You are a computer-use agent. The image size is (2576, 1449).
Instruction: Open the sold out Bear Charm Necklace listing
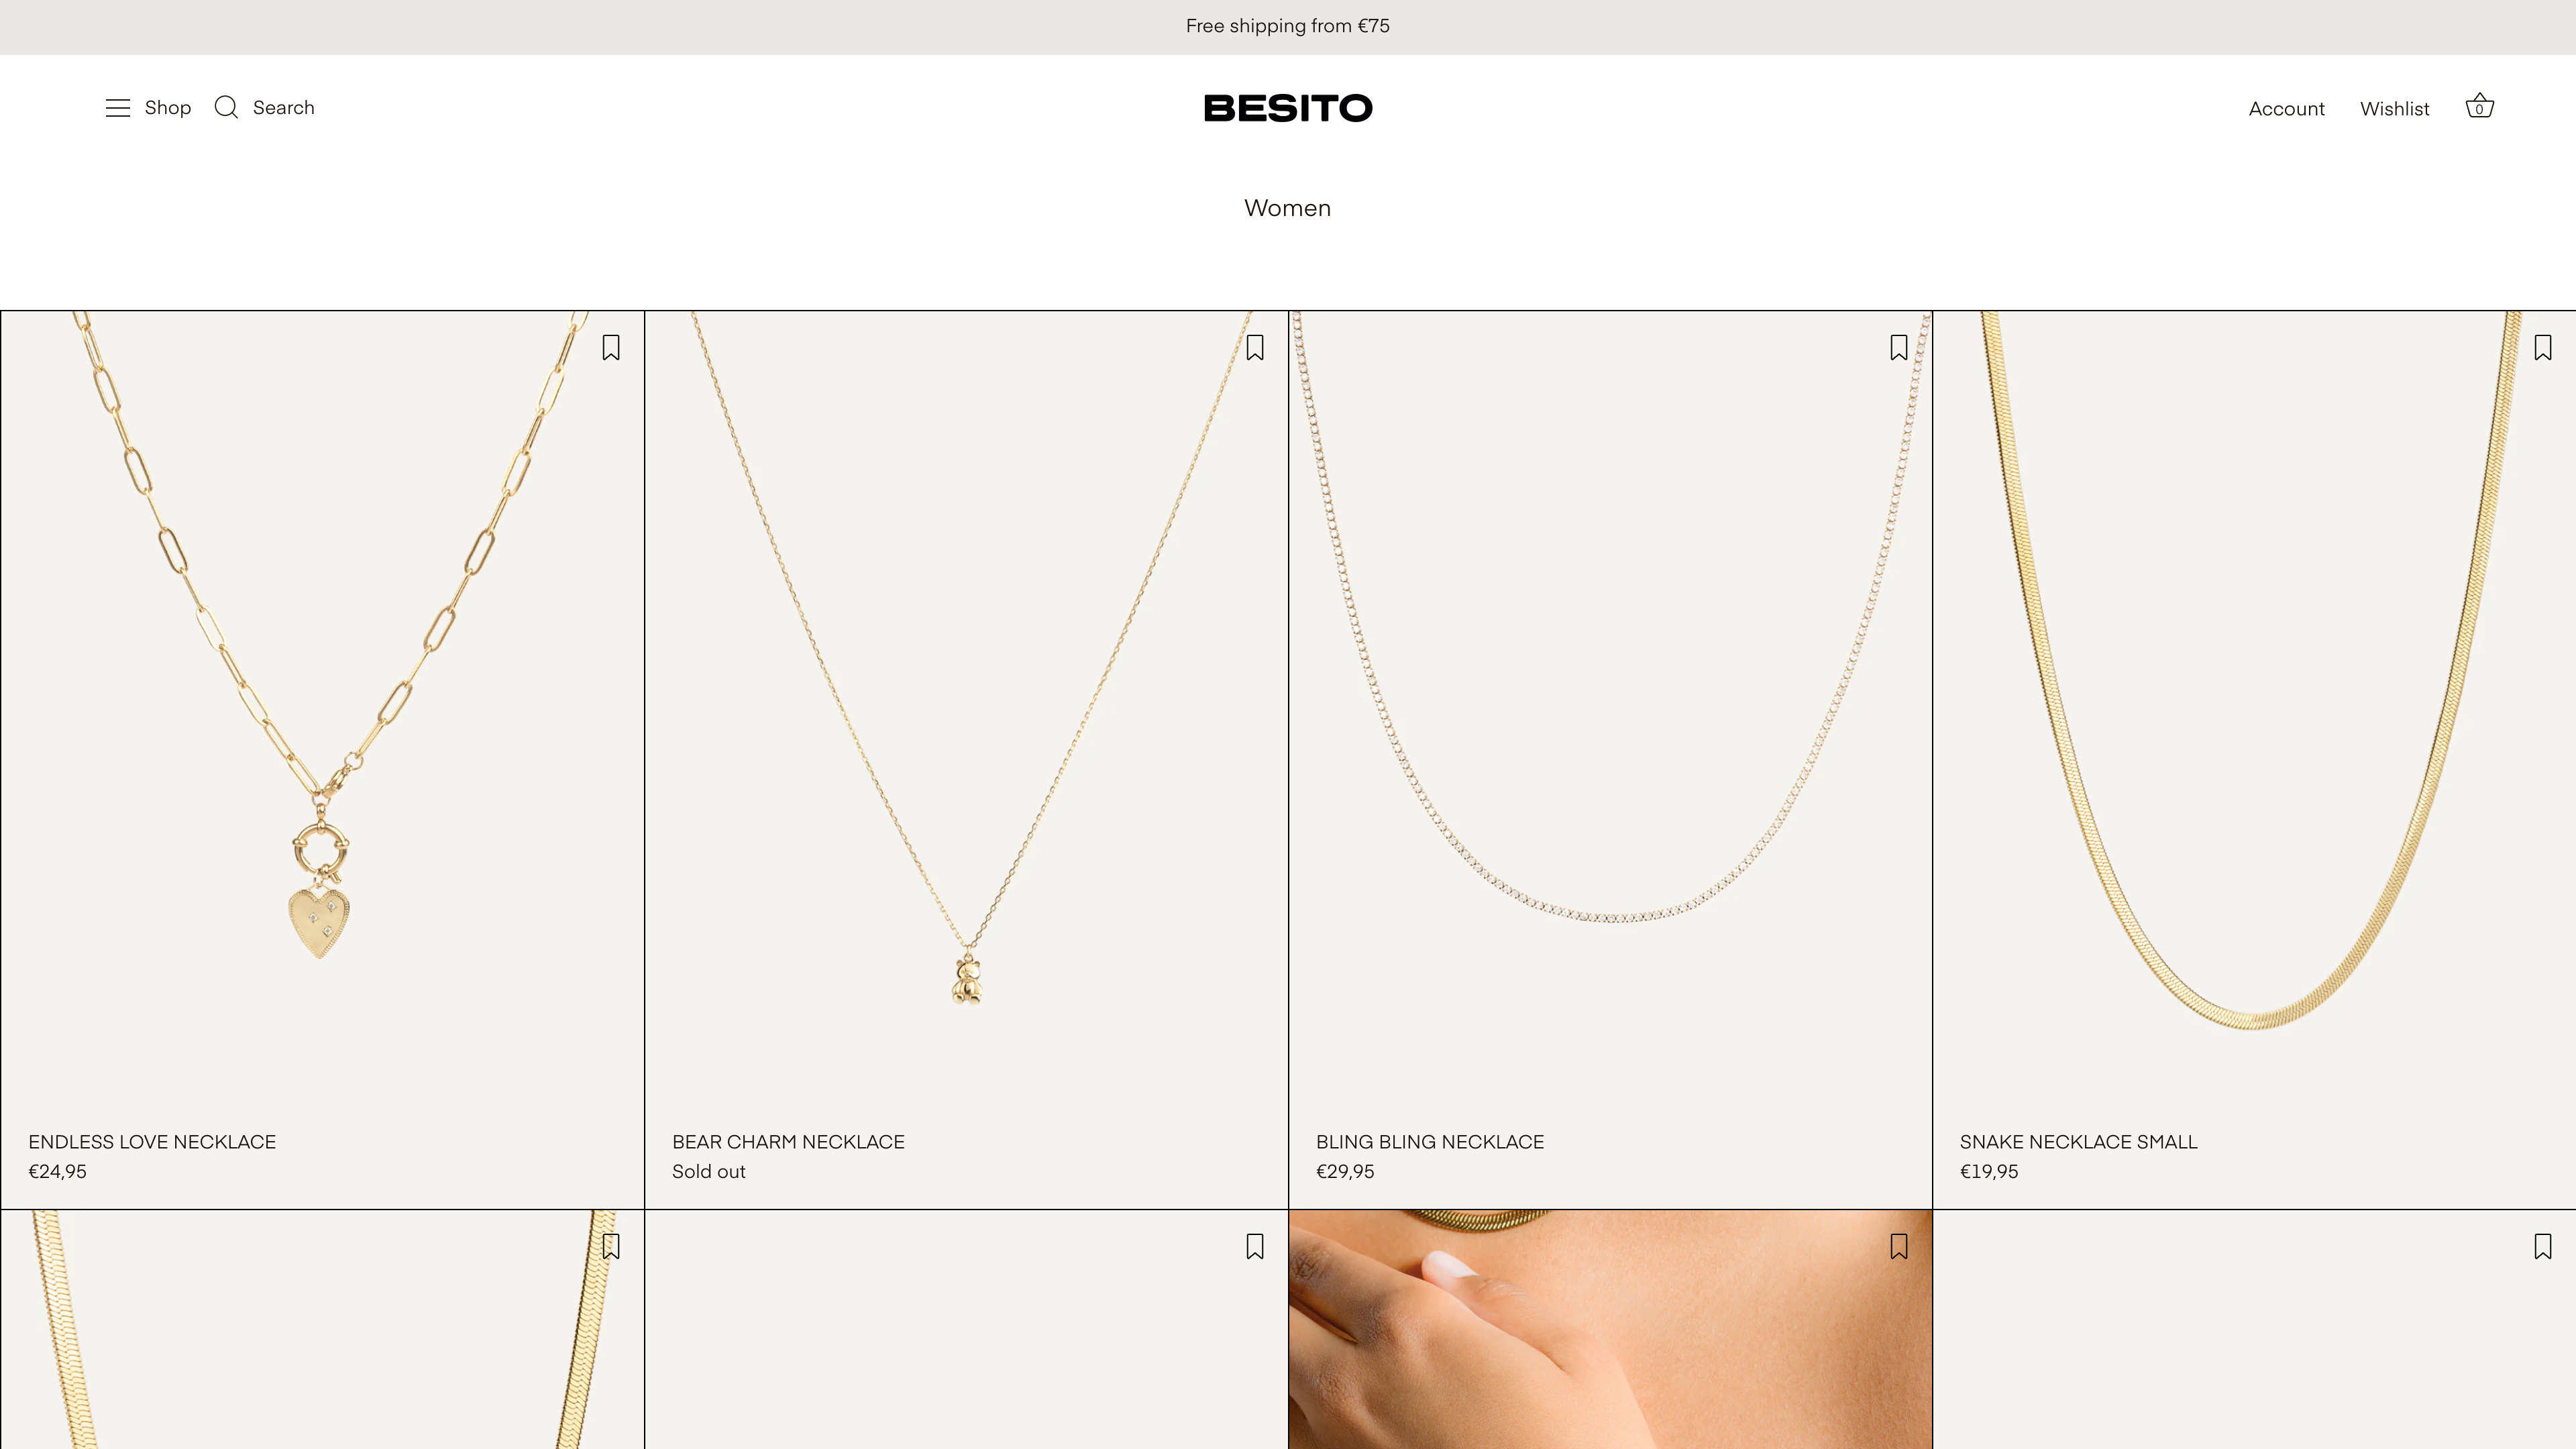788,1141
